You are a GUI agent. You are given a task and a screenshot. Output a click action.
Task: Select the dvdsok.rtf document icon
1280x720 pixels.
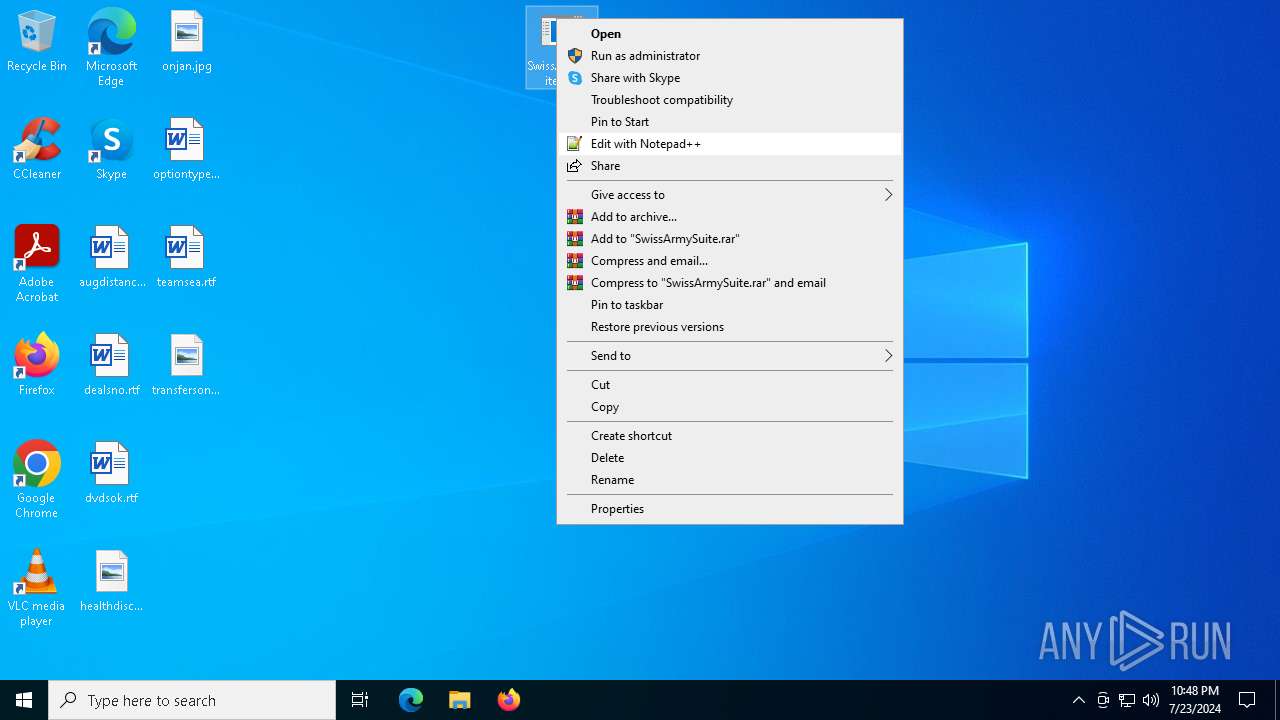pyautogui.click(x=111, y=474)
